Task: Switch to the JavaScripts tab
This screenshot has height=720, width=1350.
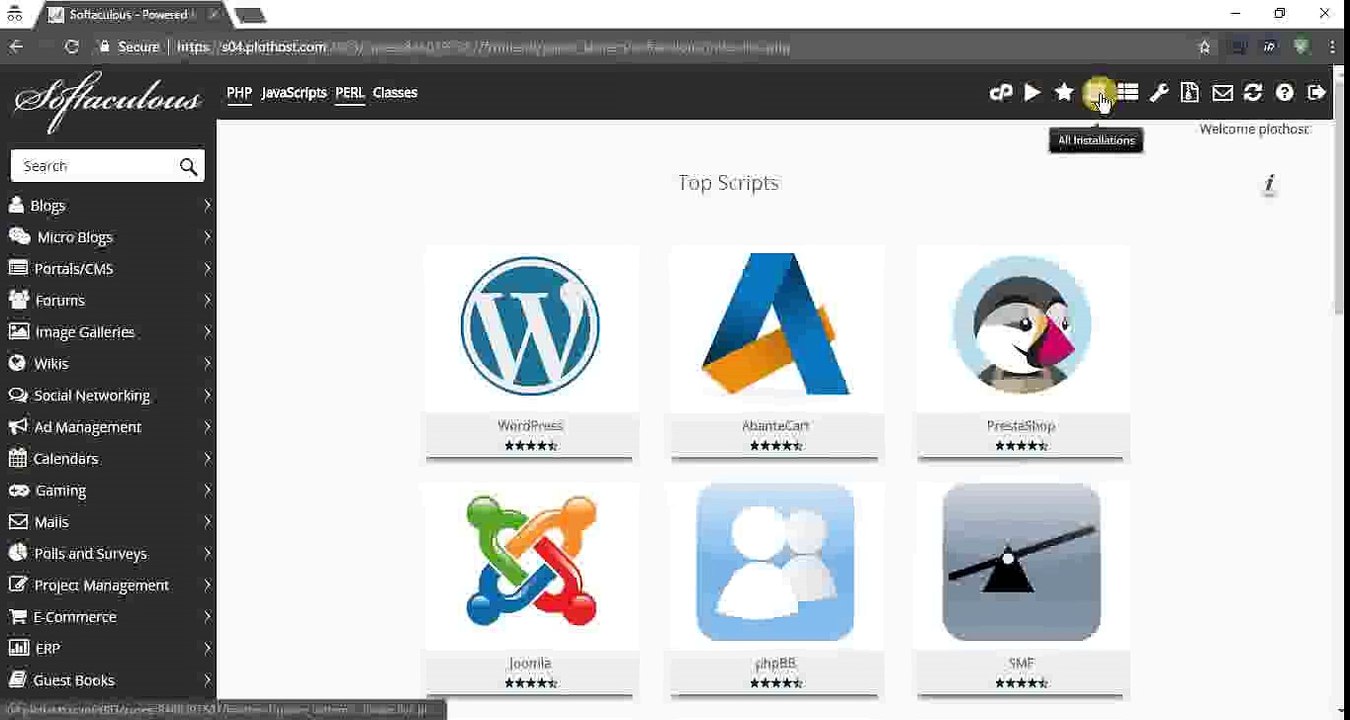Action: pyautogui.click(x=294, y=93)
